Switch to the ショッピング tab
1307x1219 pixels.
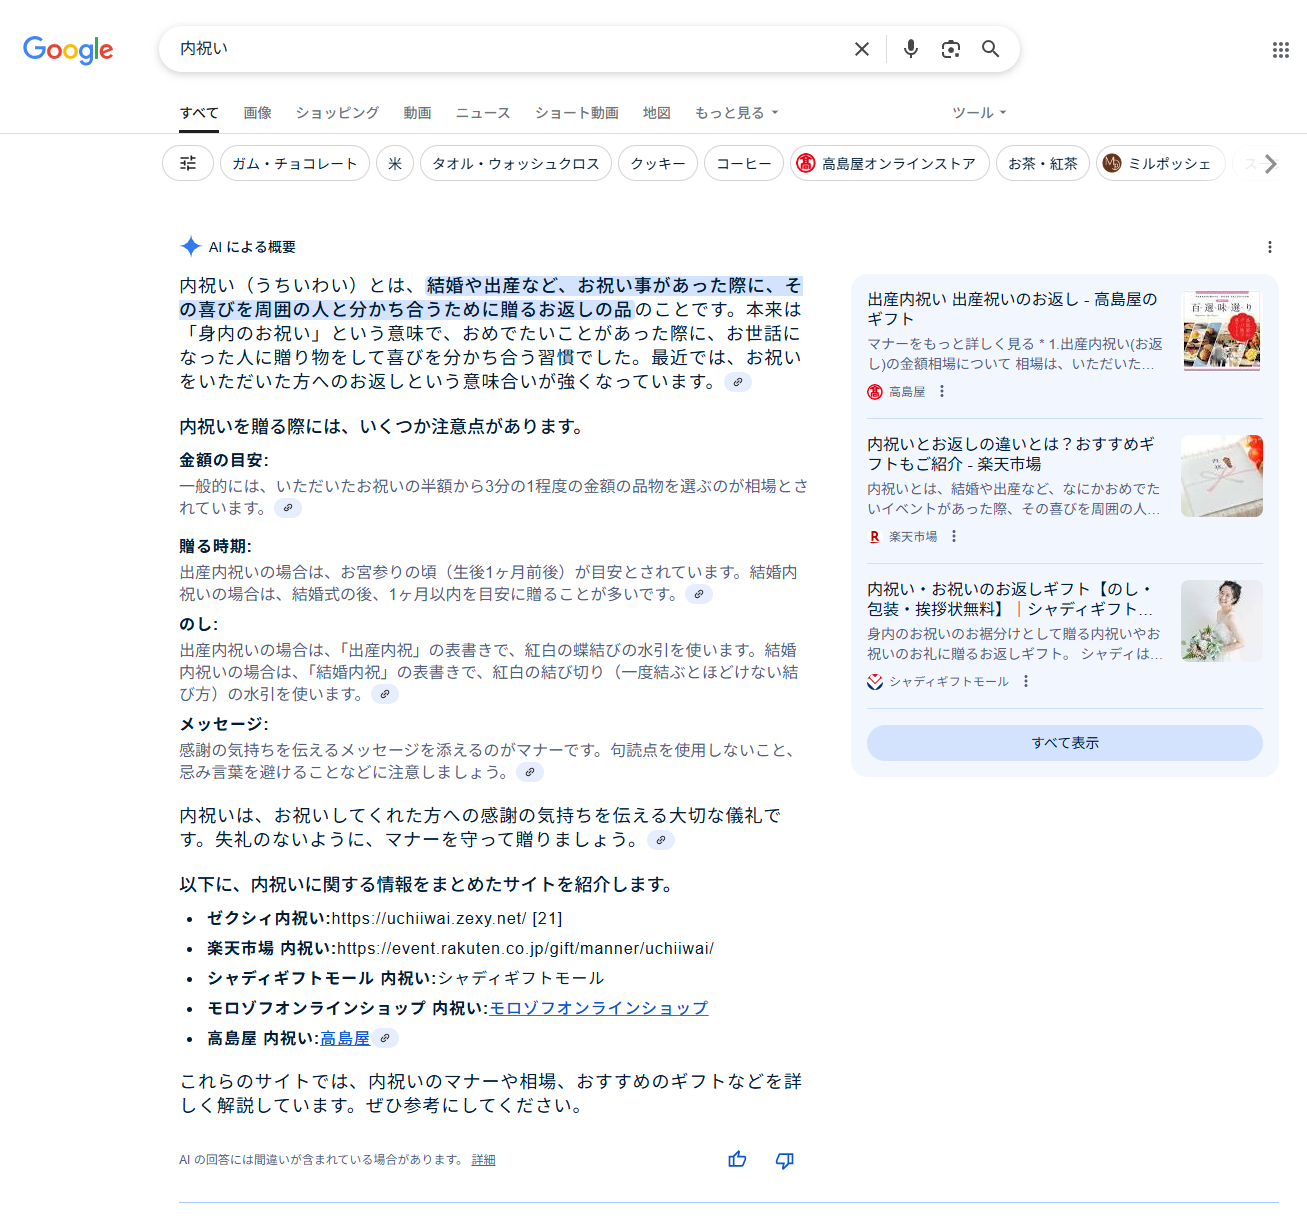point(337,113)
